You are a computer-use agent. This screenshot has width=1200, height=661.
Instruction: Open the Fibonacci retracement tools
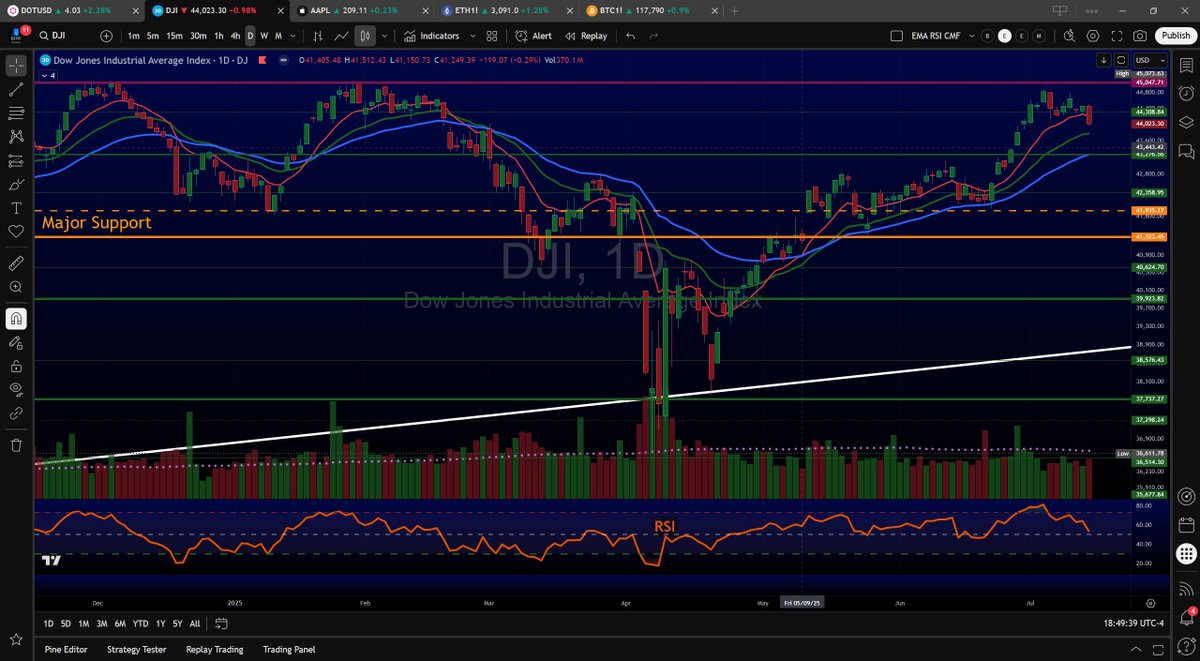pyautogui.click(x=16, y=113)
